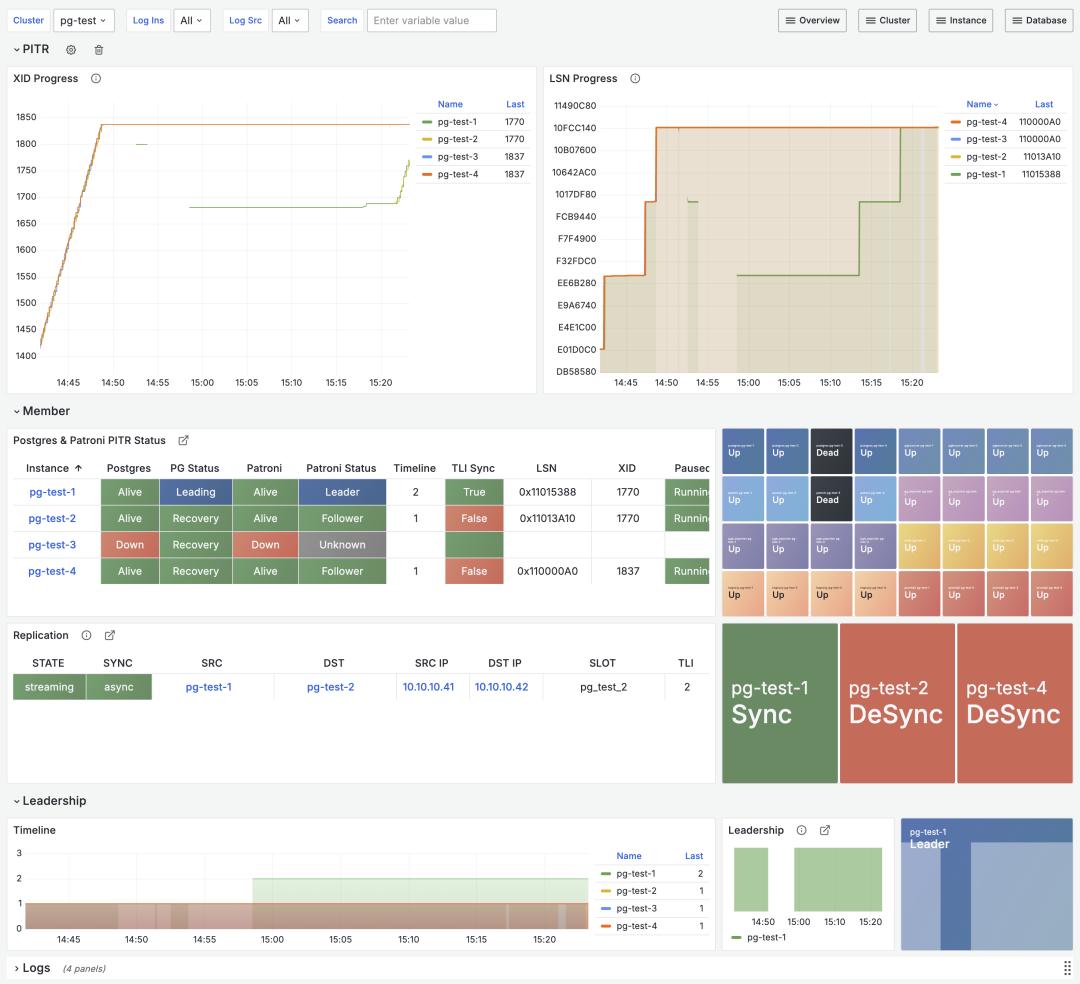Open the Log Src All dropdown
The width and height of the screenshot is (1080, 984).
coord(289,21)
